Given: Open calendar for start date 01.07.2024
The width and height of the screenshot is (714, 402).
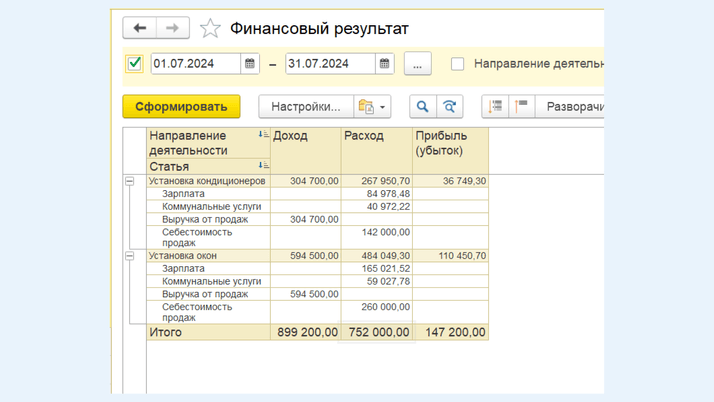Looking at the screenshot, I should click(250, 64).
